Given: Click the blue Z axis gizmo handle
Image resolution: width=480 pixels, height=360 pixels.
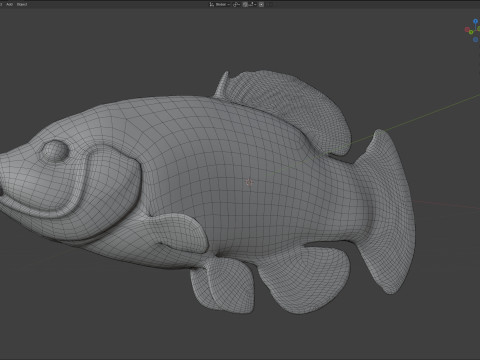Looking at the screenshot, I should coord(475,21).
